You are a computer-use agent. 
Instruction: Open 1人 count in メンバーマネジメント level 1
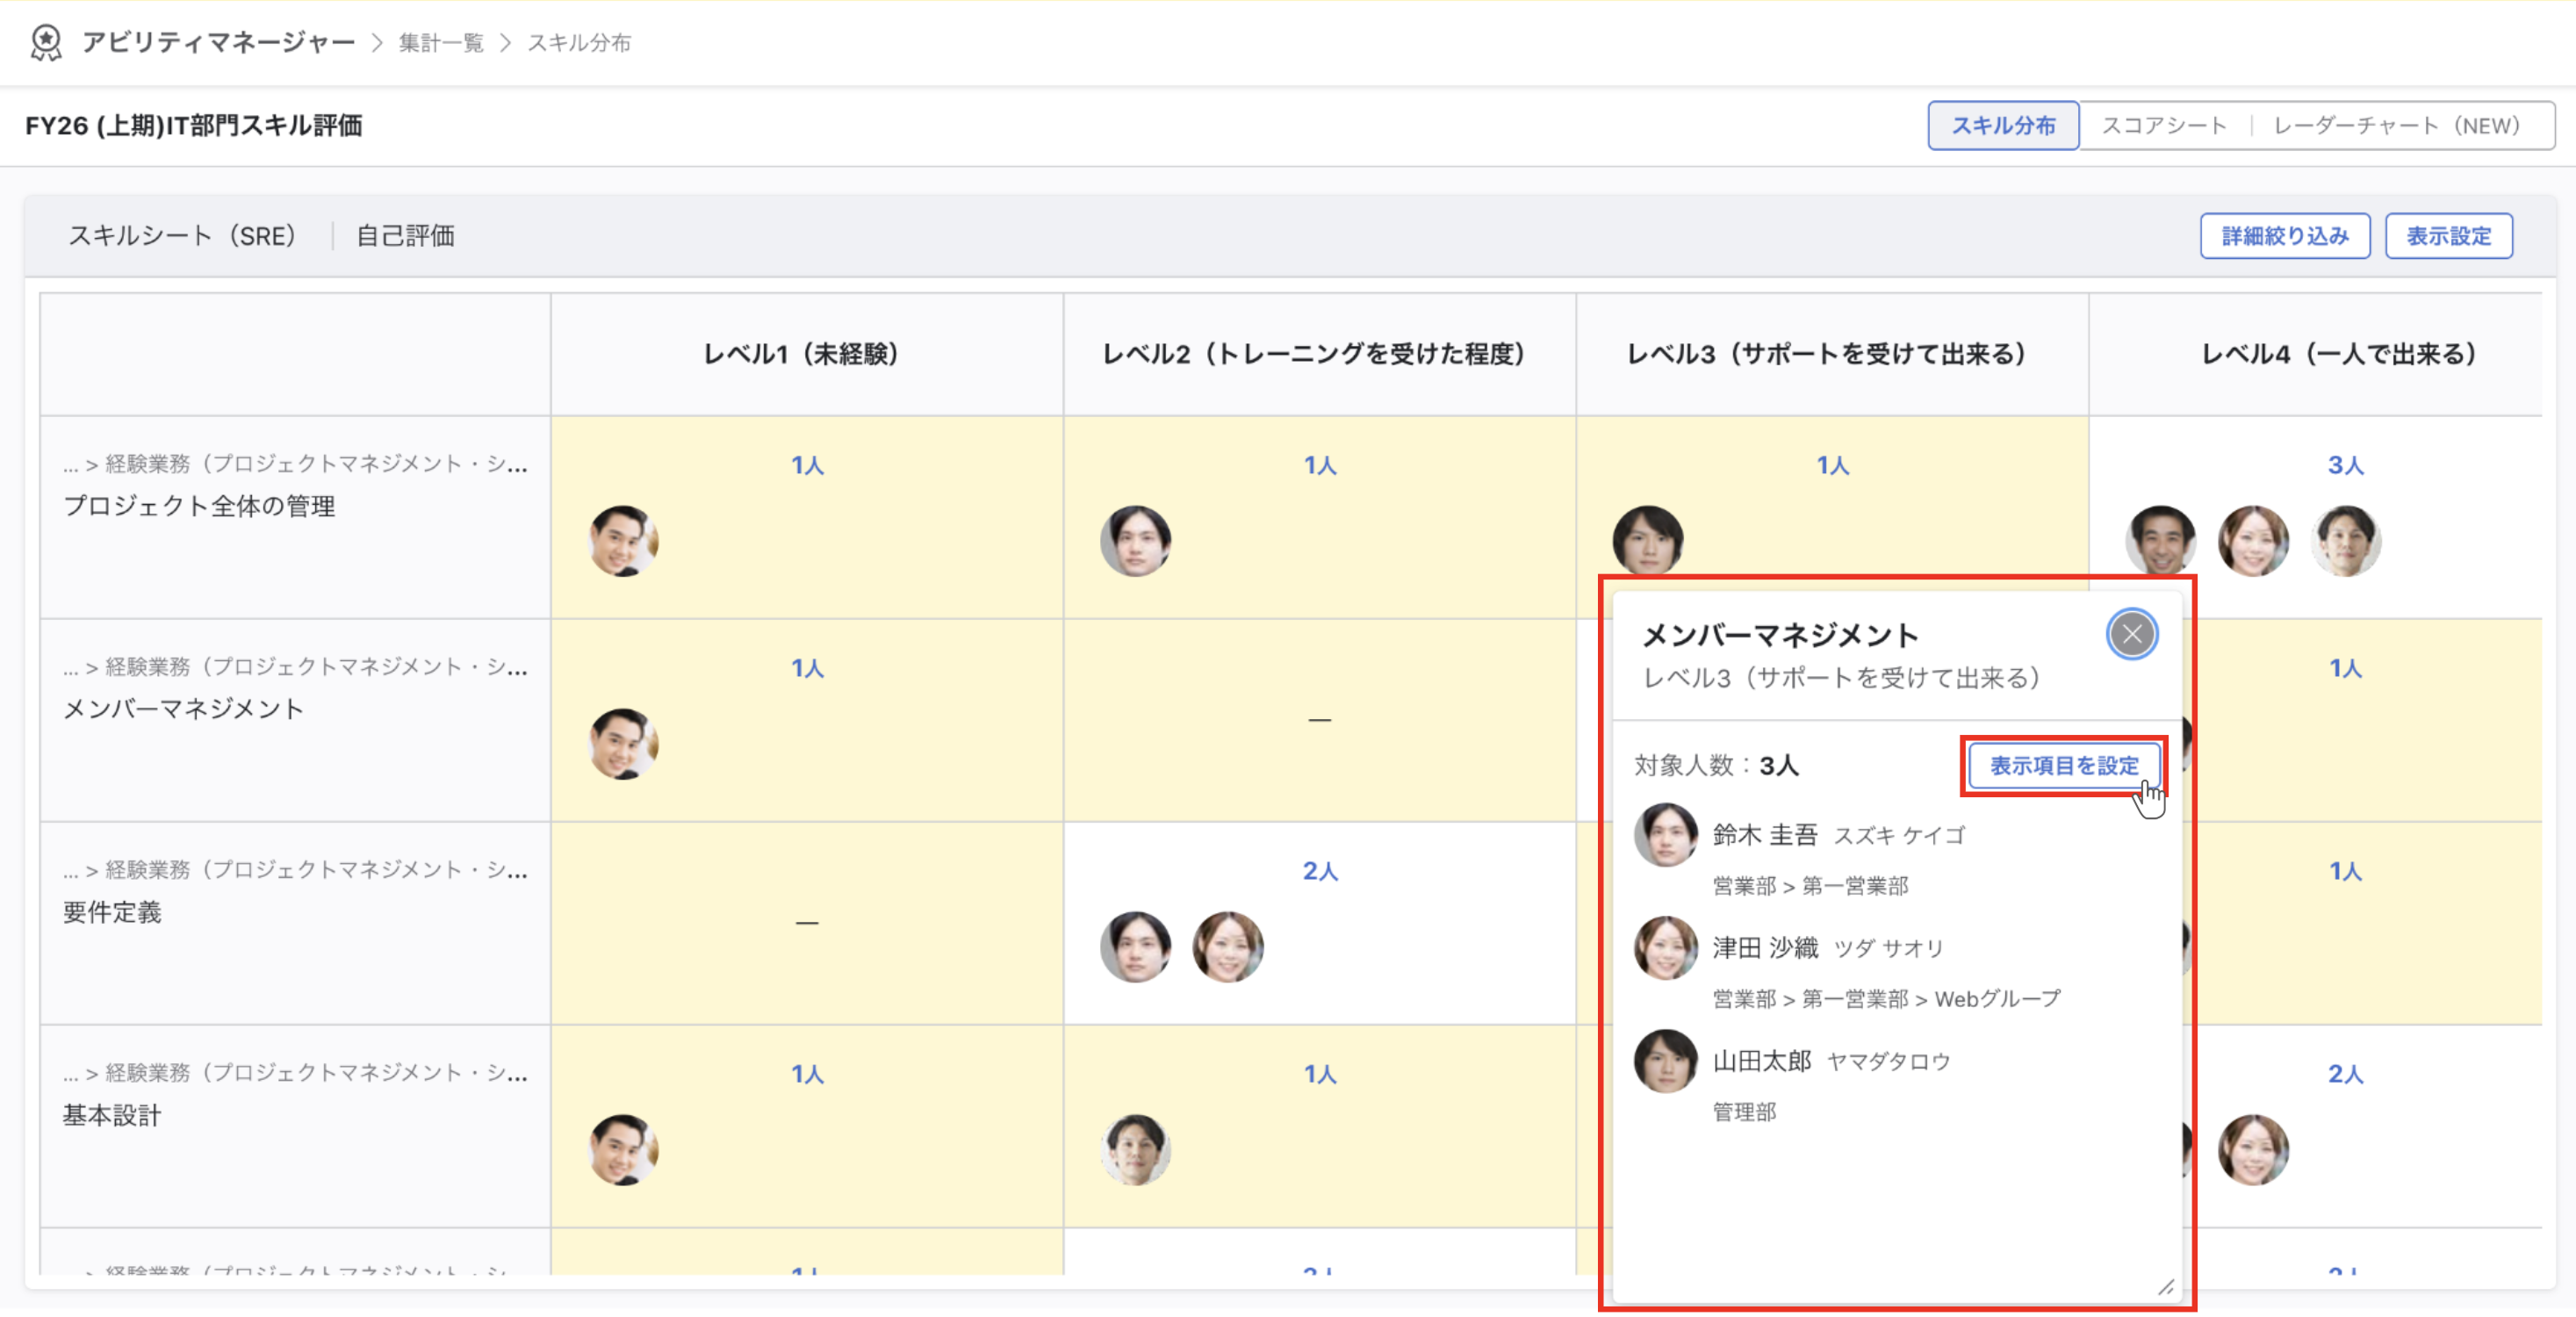tap(807, 668)
